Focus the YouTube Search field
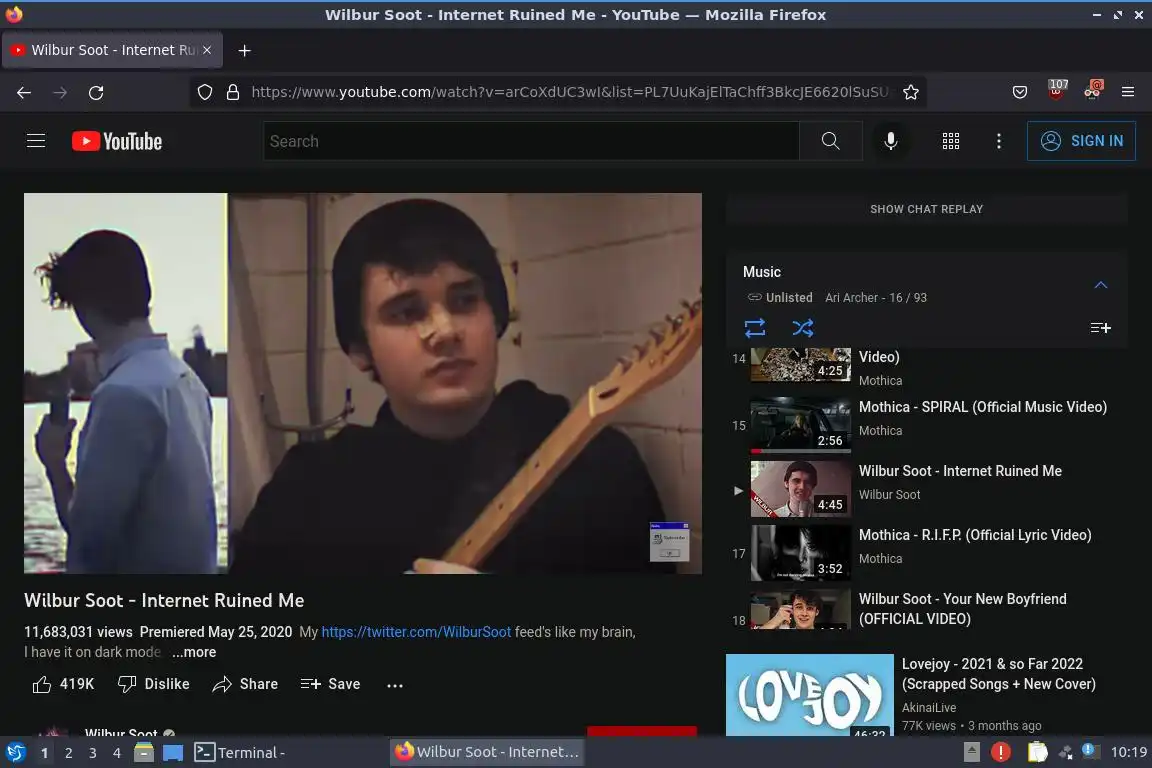Image resolution: width=1152 pixels, height=768 pixels. point(531,141)
